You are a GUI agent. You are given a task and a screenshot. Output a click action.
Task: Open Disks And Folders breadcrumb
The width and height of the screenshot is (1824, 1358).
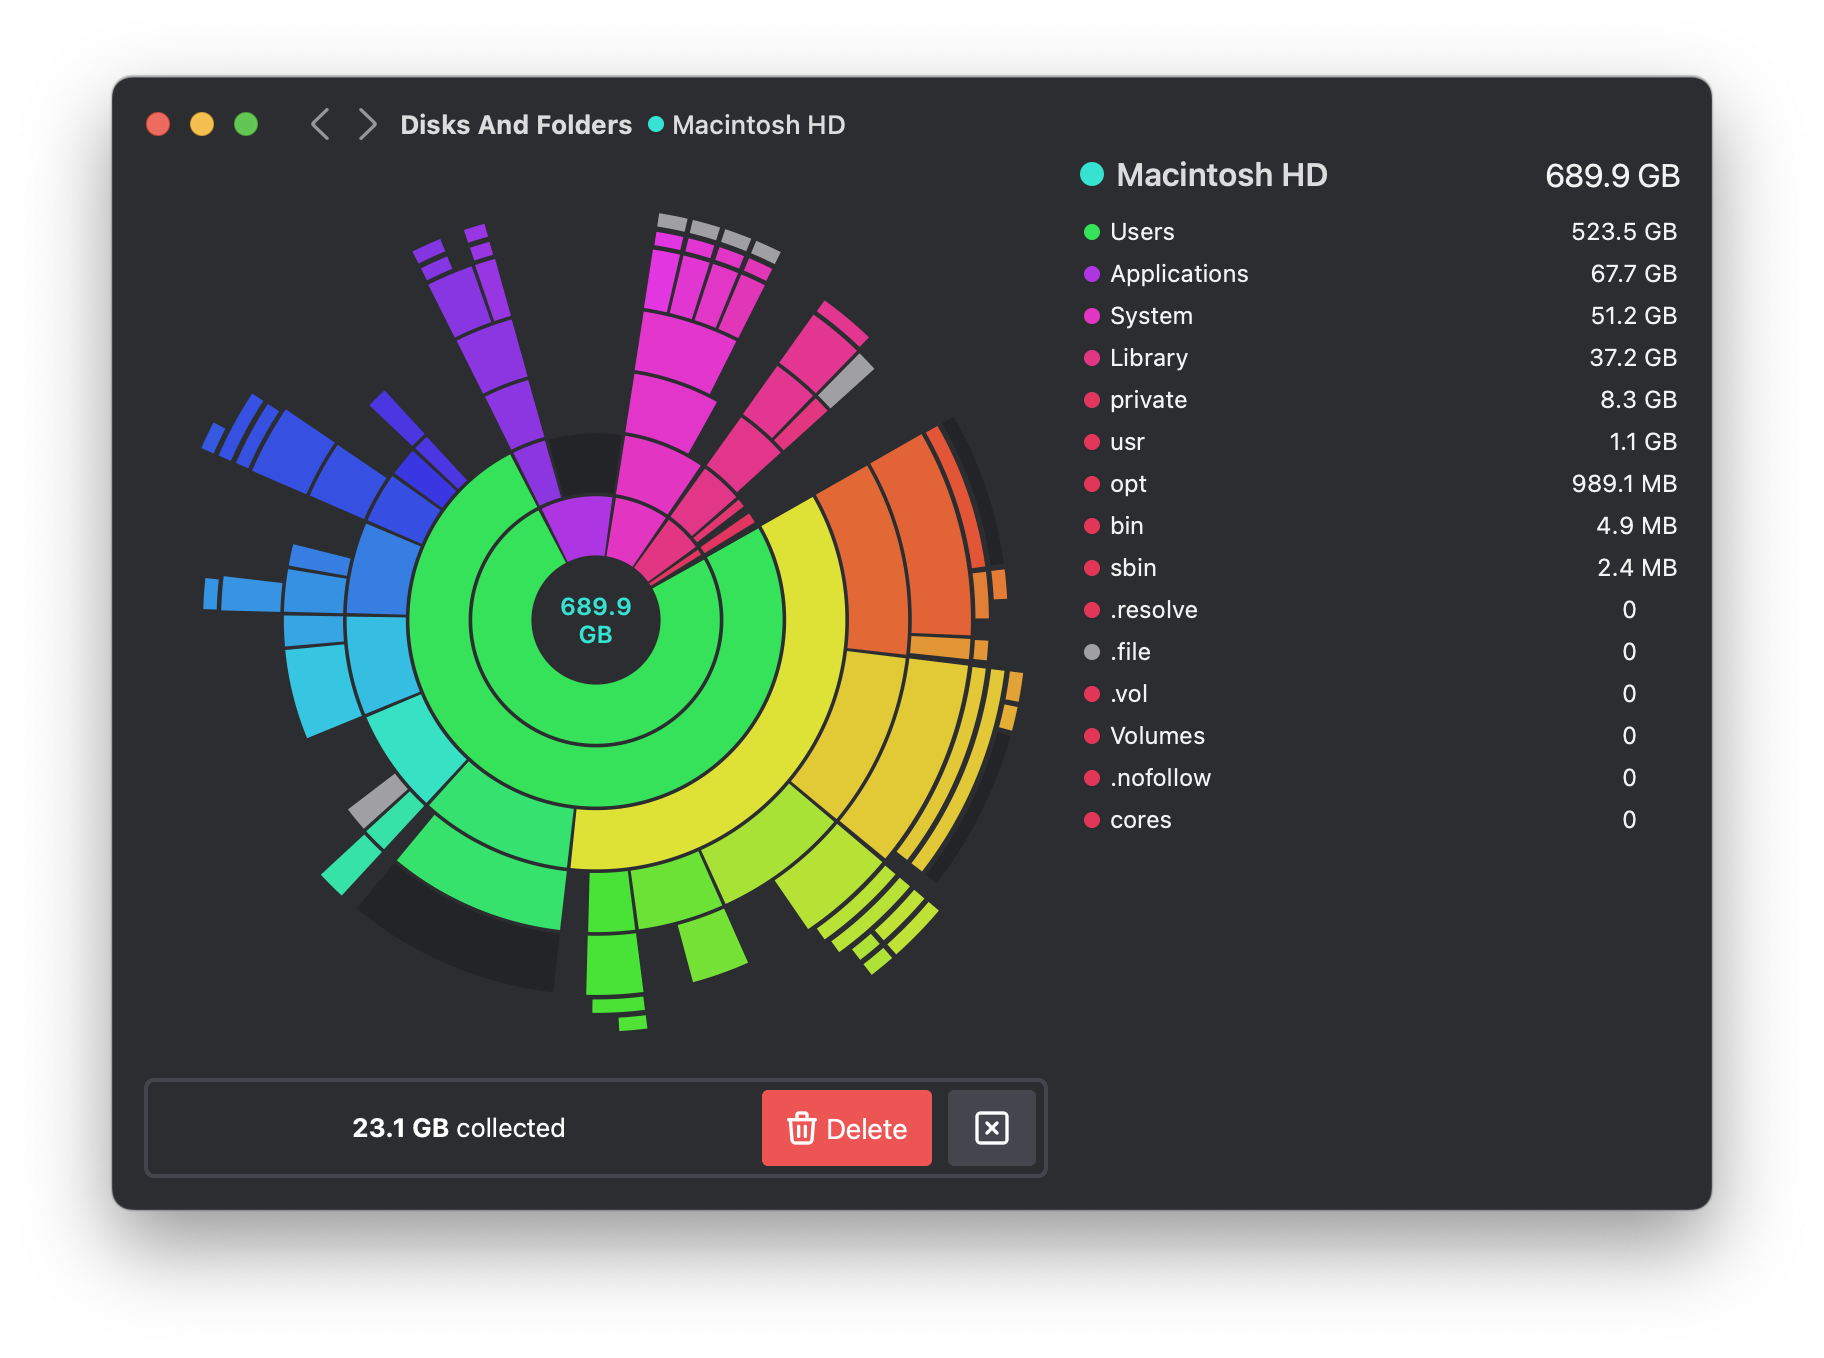pos(516,125)
